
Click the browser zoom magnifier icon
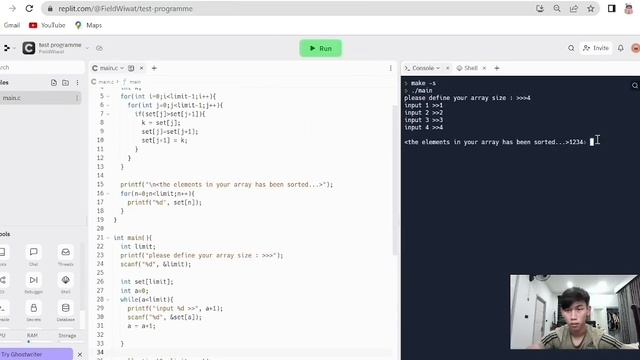[557, 9]
